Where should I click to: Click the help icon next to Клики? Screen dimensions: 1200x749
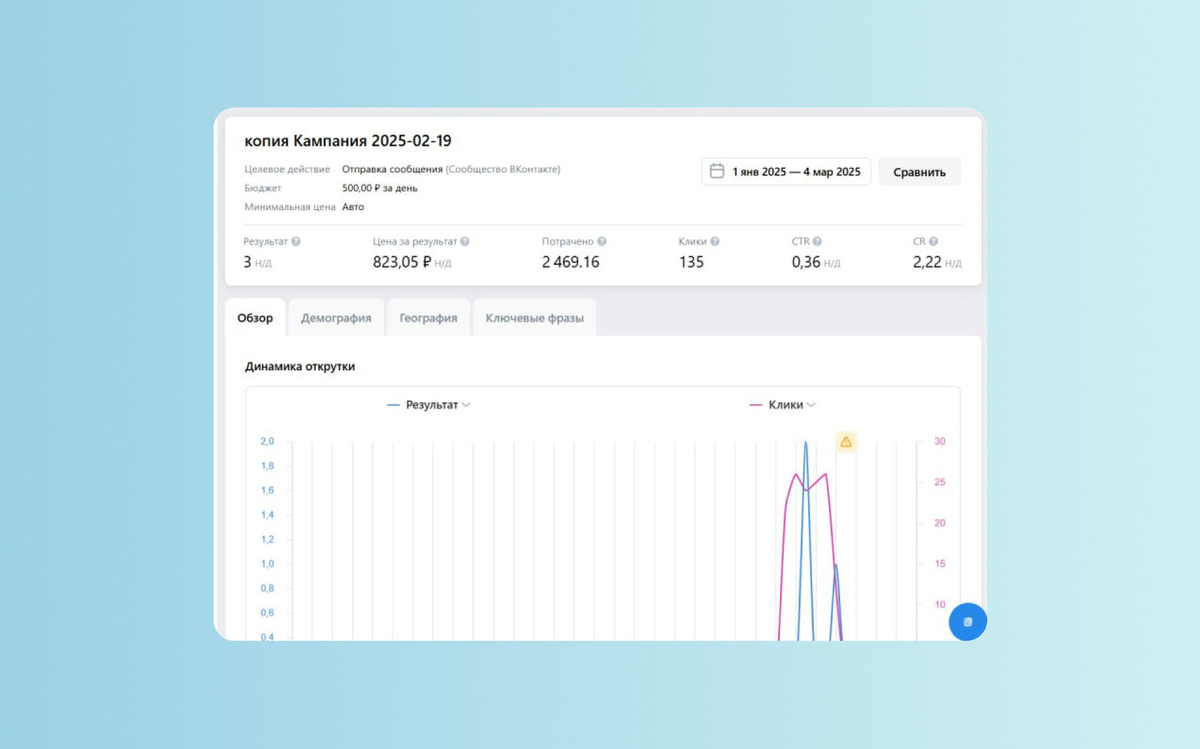(715, 242)
